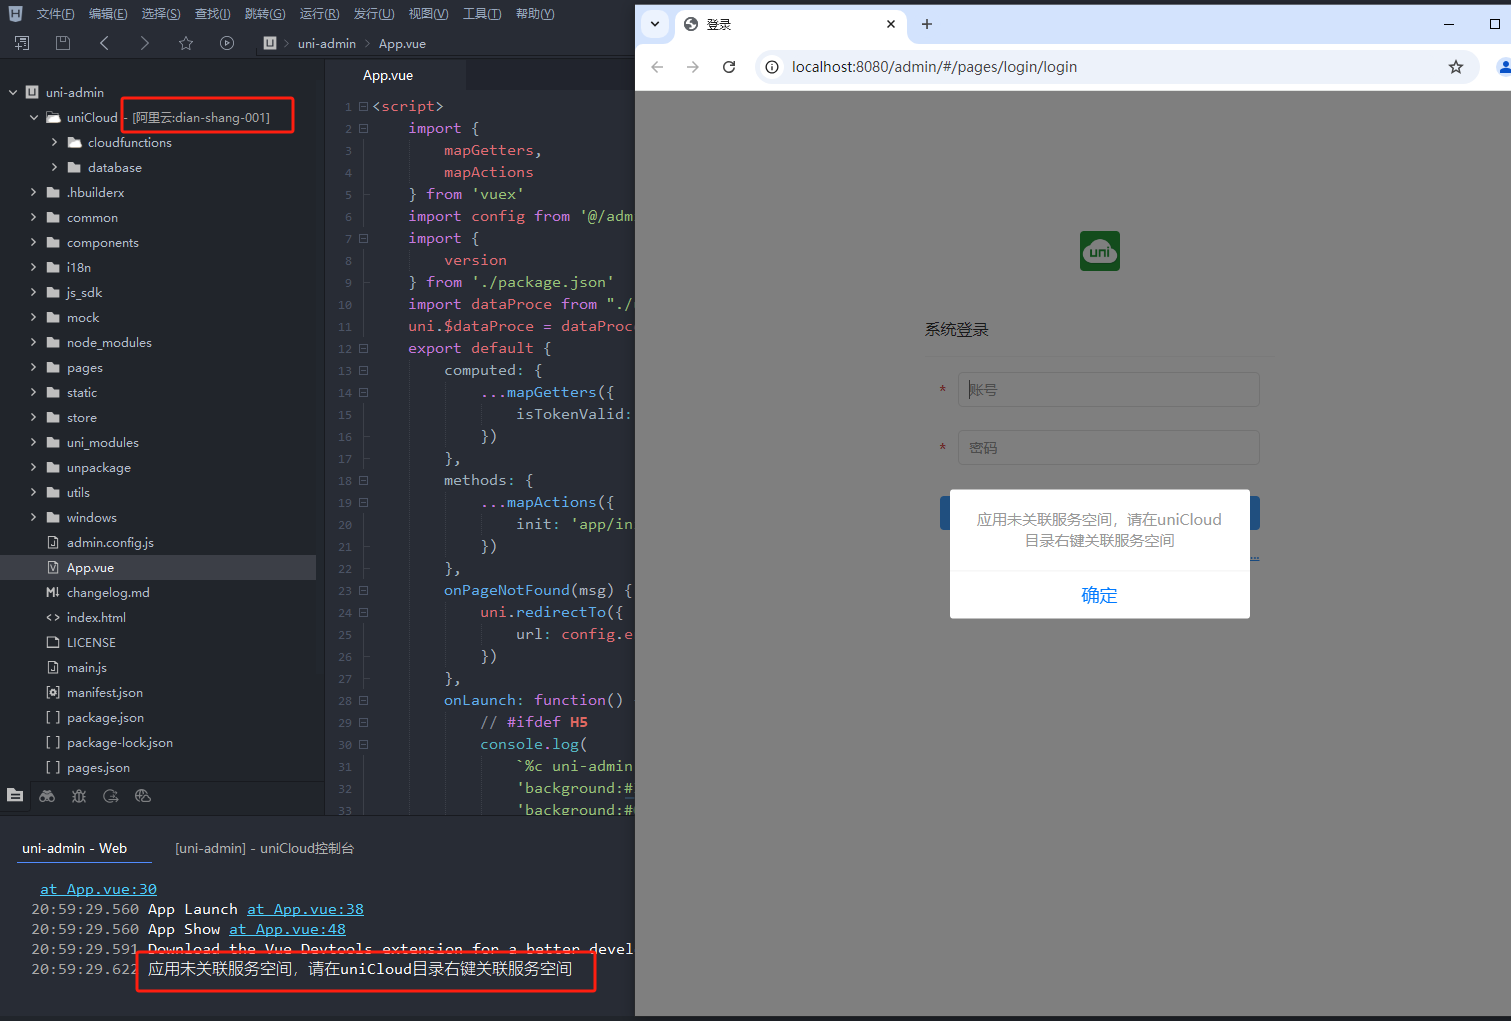
Task: Click the sync arrow icon in sidebar footer
Action: [x=111, y=796]
